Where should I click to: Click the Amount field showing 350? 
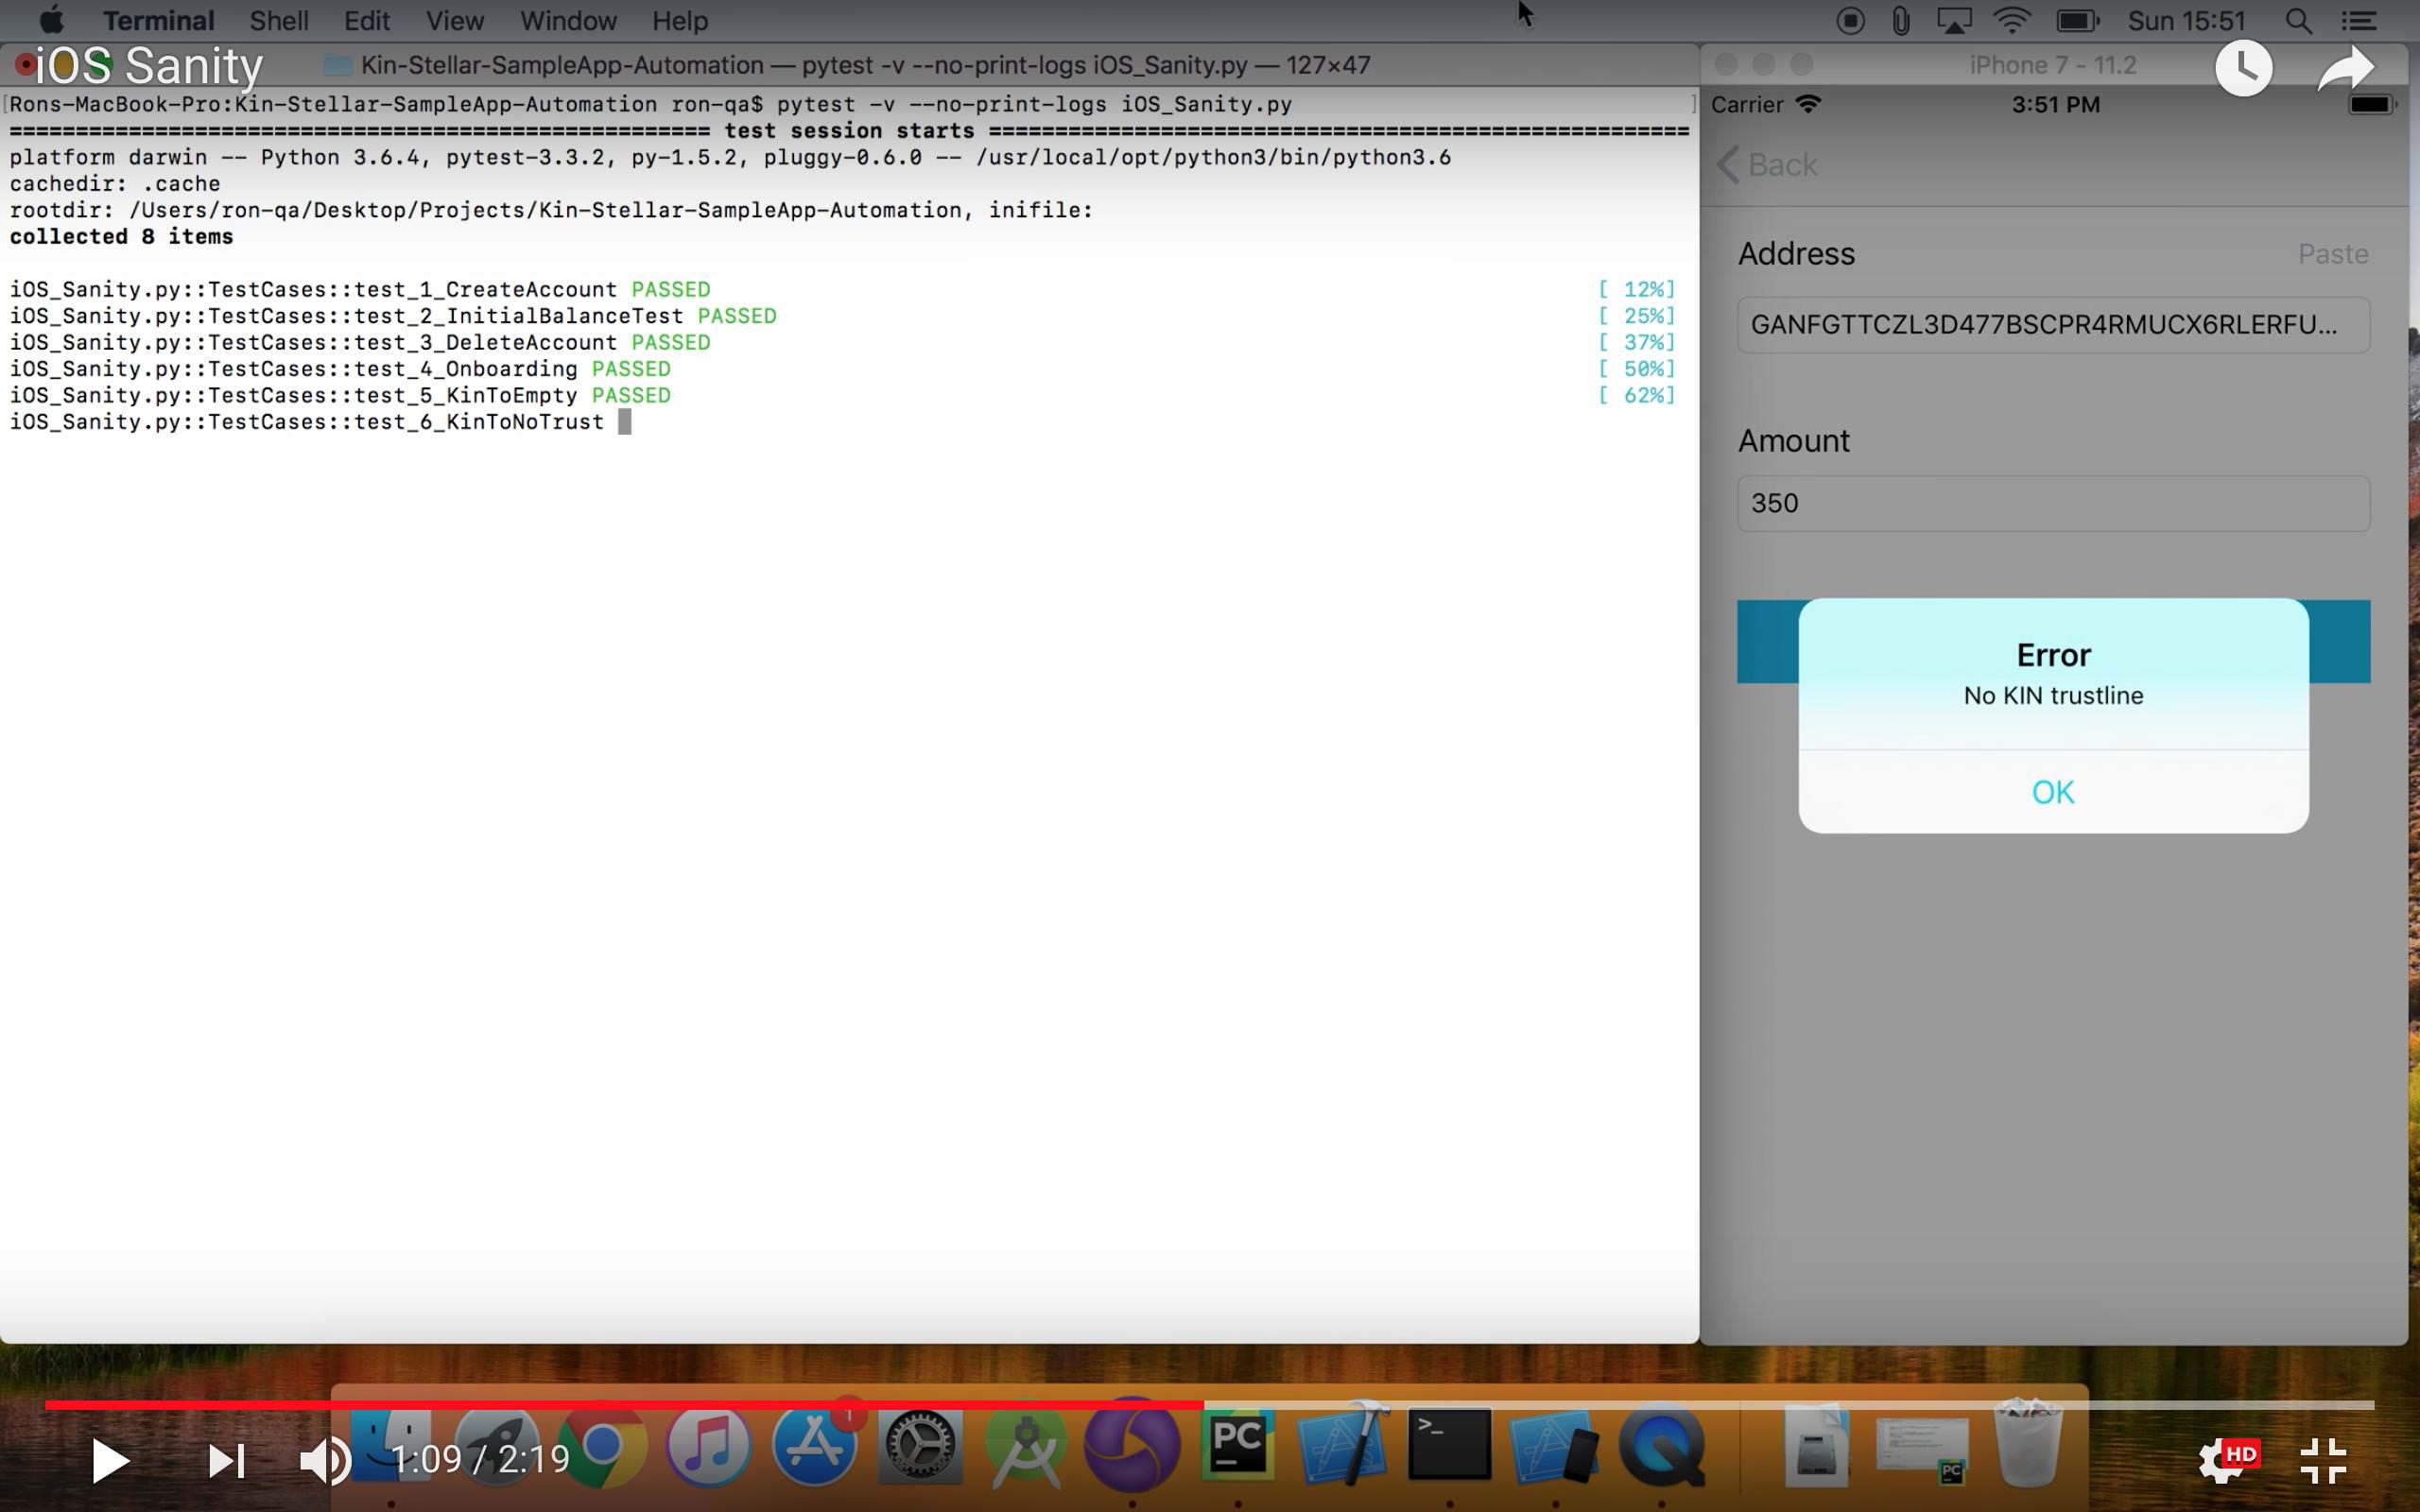pos(2050,503)
